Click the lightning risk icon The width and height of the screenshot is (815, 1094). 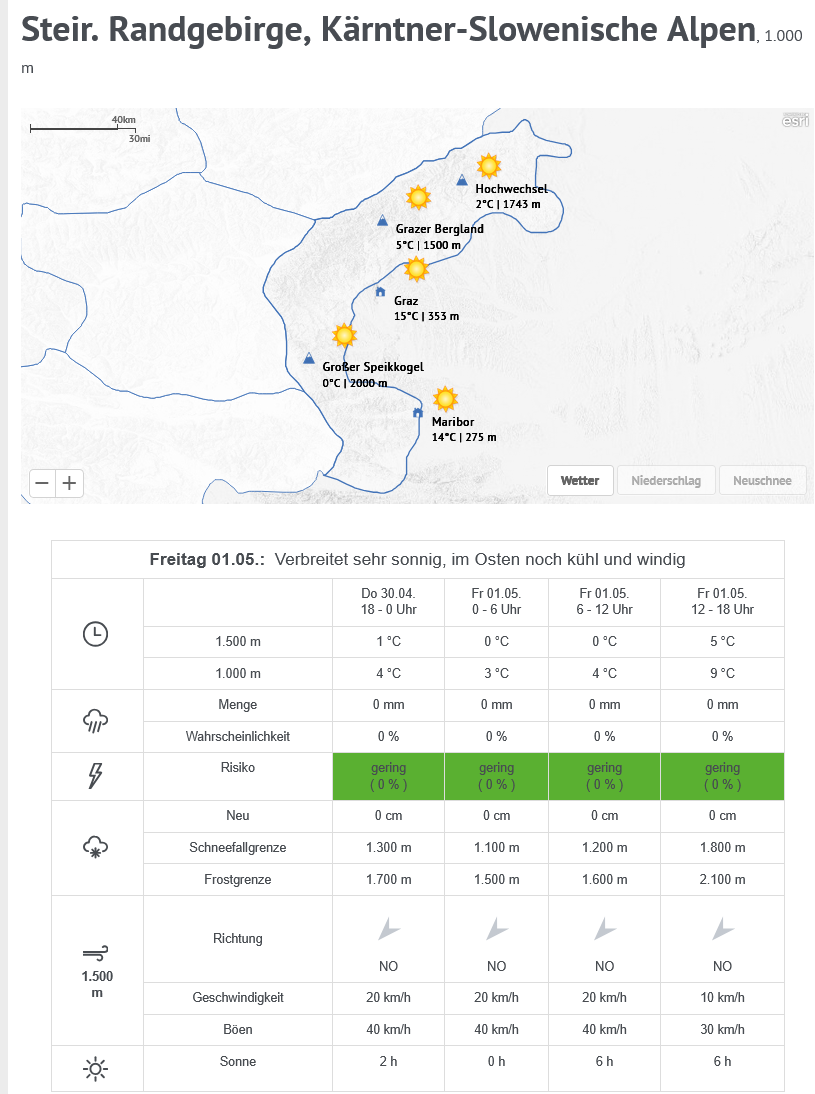coord(96,776)
